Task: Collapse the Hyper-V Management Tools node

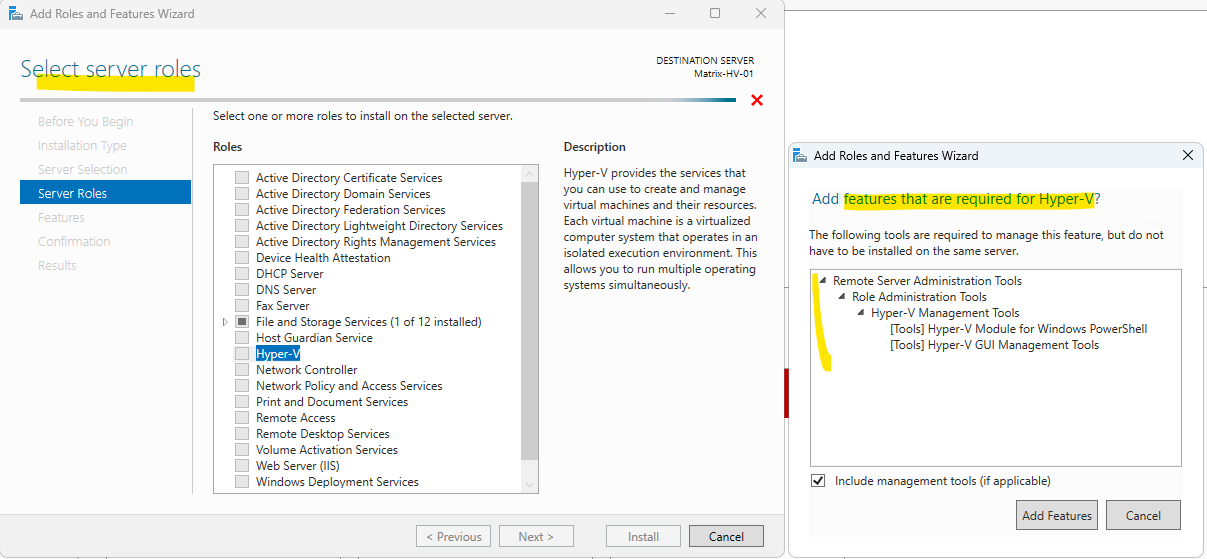Action: tap(861, 313)
